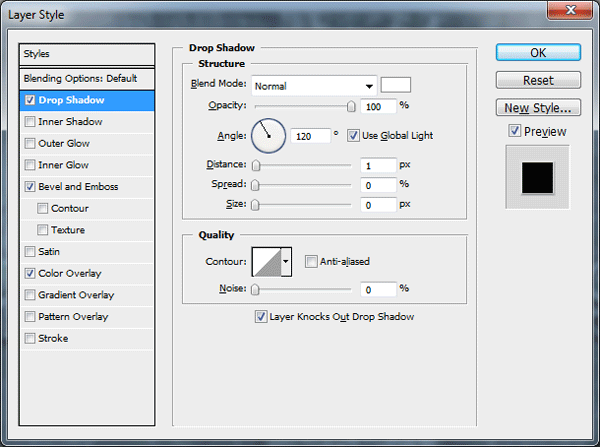Click the black style preview square
The height and width of the screenshot is (447, 600).
[537, 178]
